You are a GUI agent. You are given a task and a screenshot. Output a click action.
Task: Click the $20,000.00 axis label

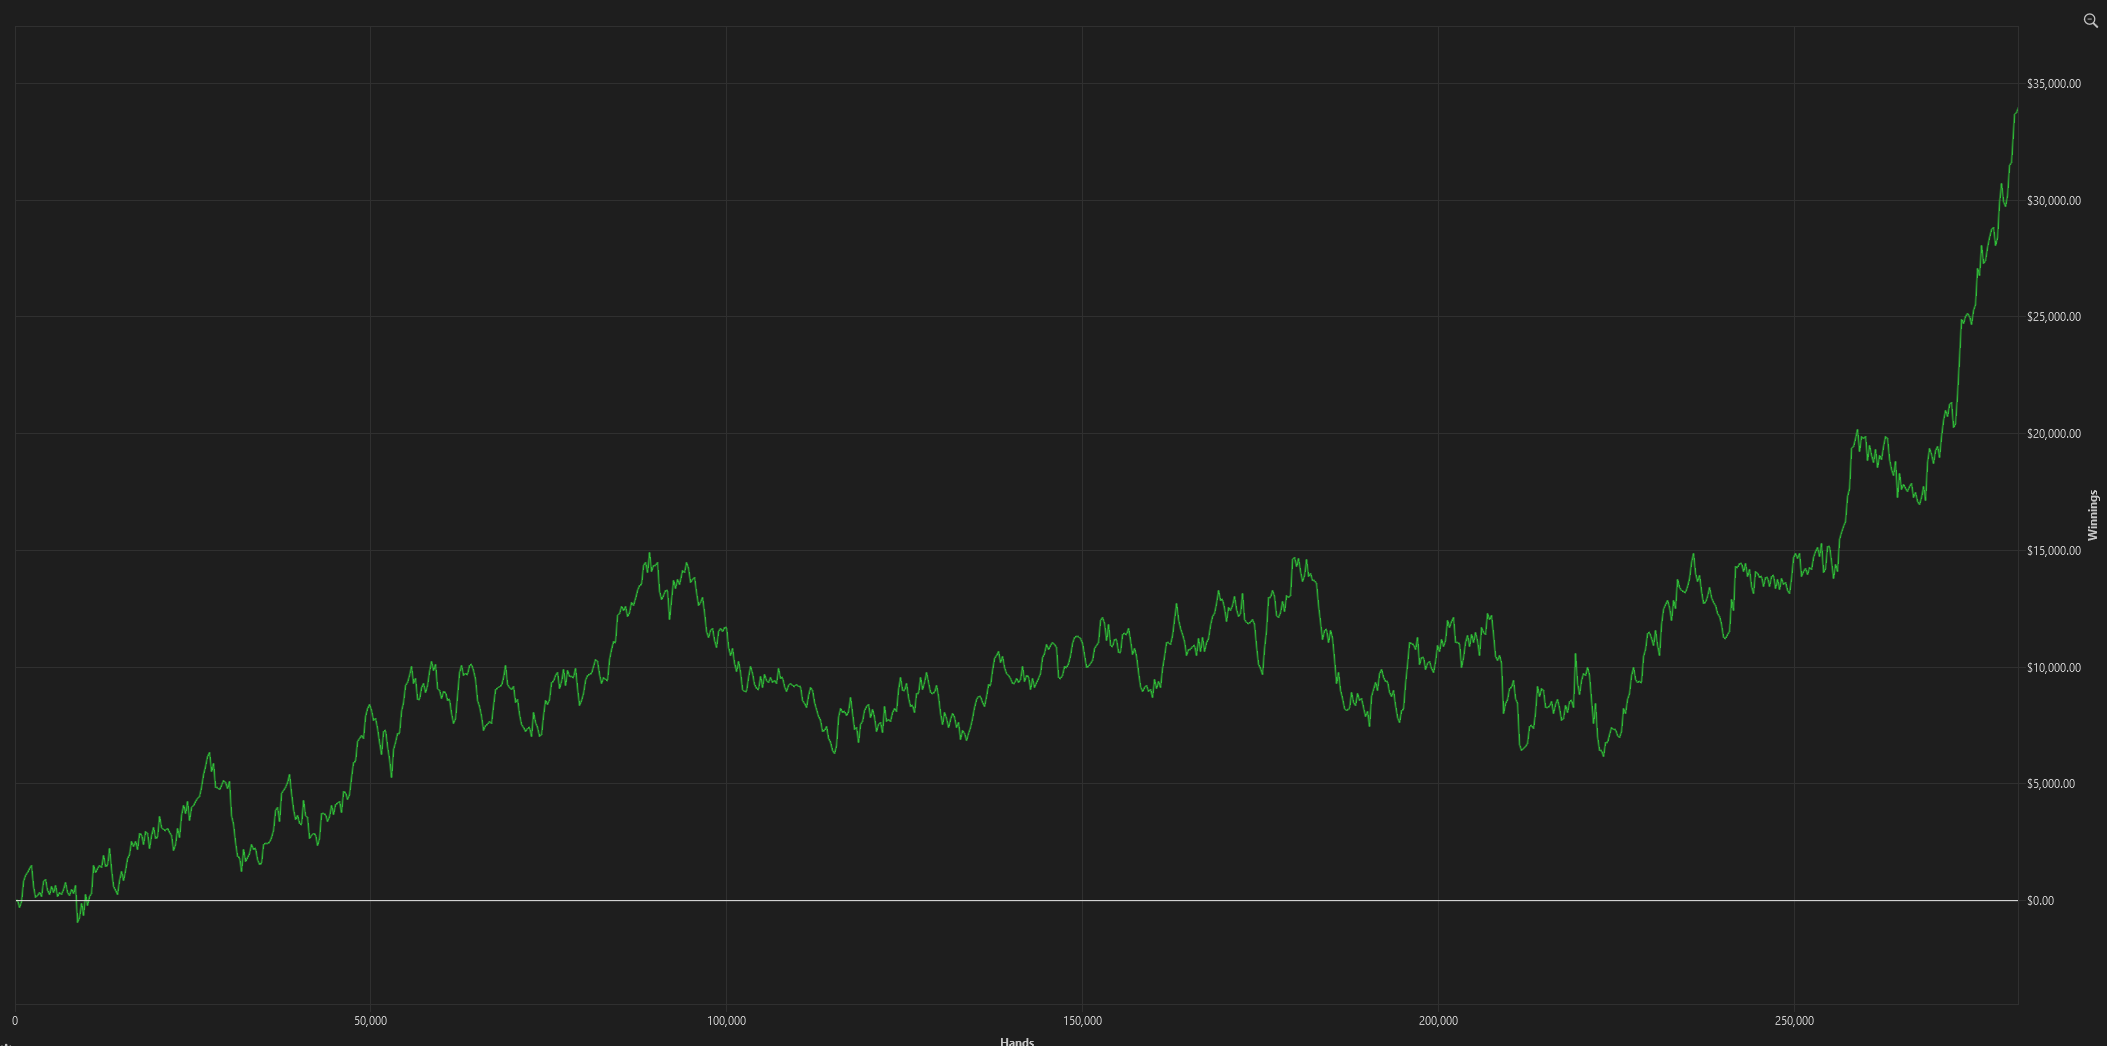(x=2054, y=434)
